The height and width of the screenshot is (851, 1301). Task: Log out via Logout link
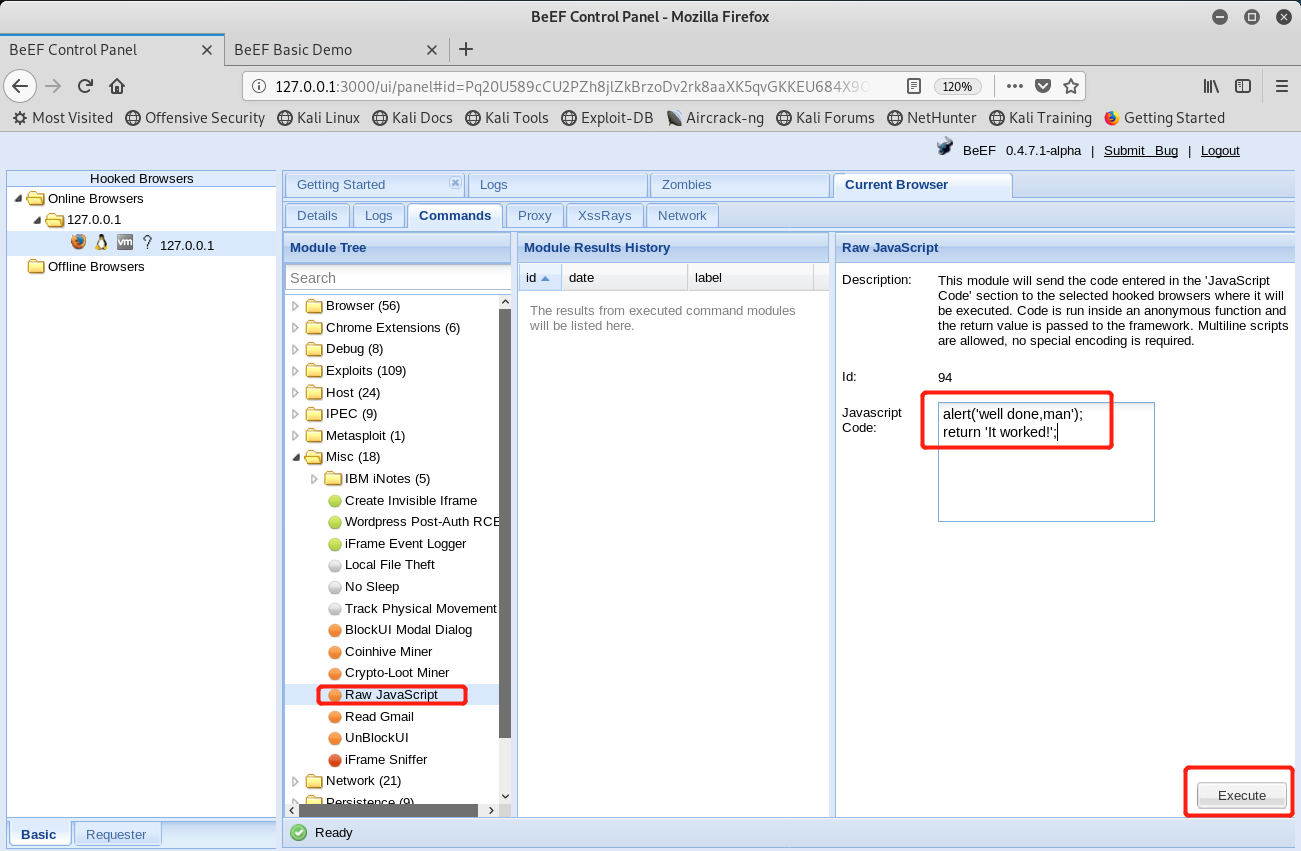(x=1220, y=151)
